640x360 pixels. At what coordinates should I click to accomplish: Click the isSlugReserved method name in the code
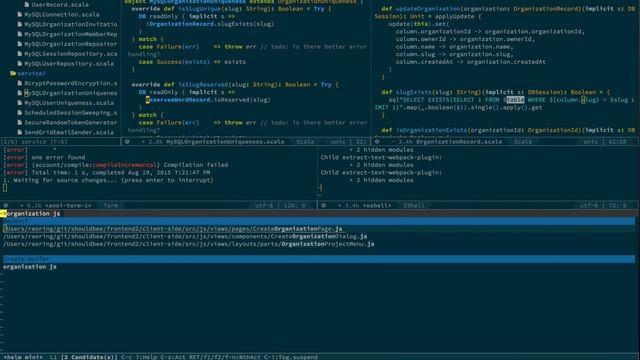pos(203,84)
